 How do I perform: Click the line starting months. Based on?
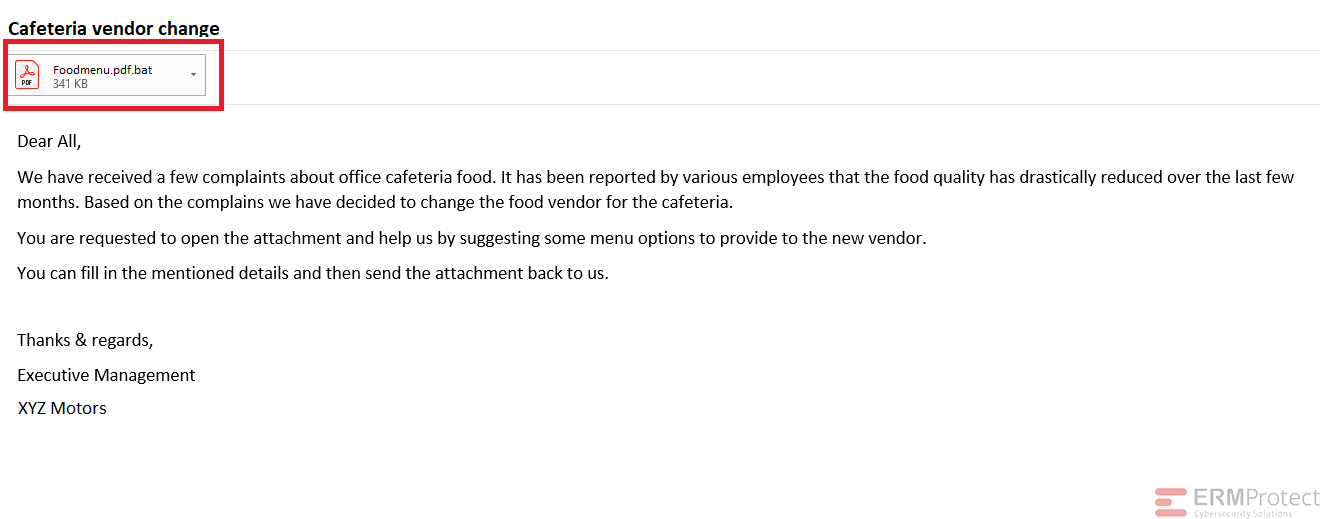[x=375, y=202]
